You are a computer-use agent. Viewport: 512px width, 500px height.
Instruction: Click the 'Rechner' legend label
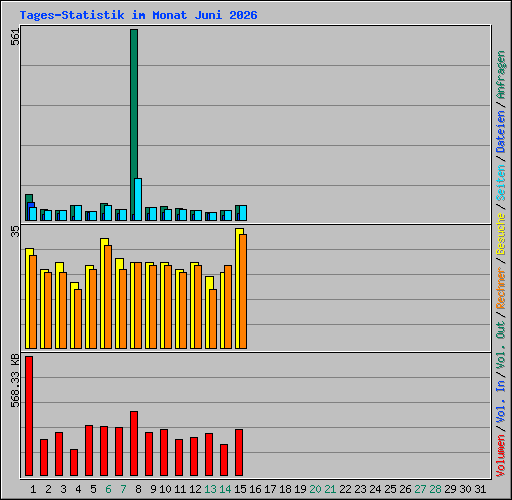(501, 288)
